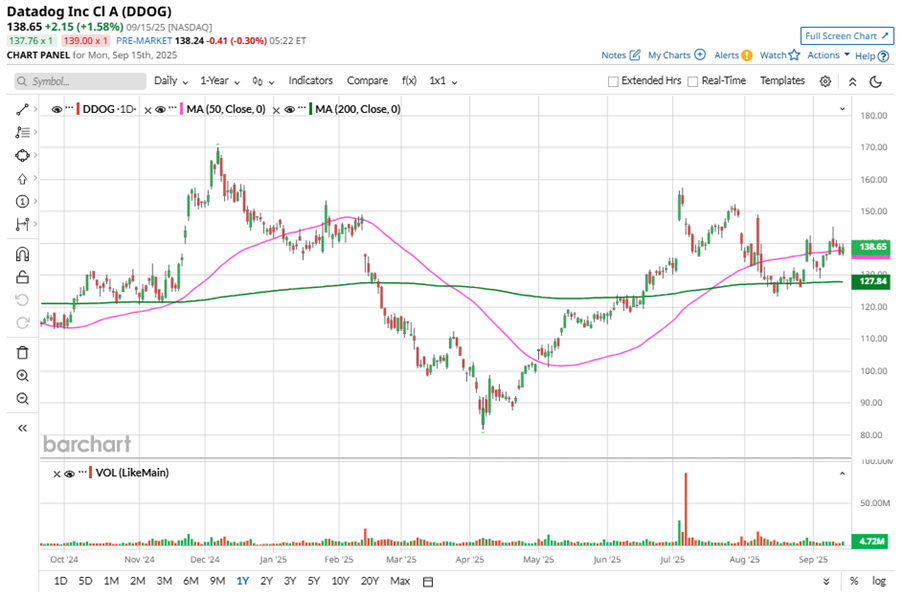Open the f(x) expressions menu

pyautogui.click(x=409, y=81)
